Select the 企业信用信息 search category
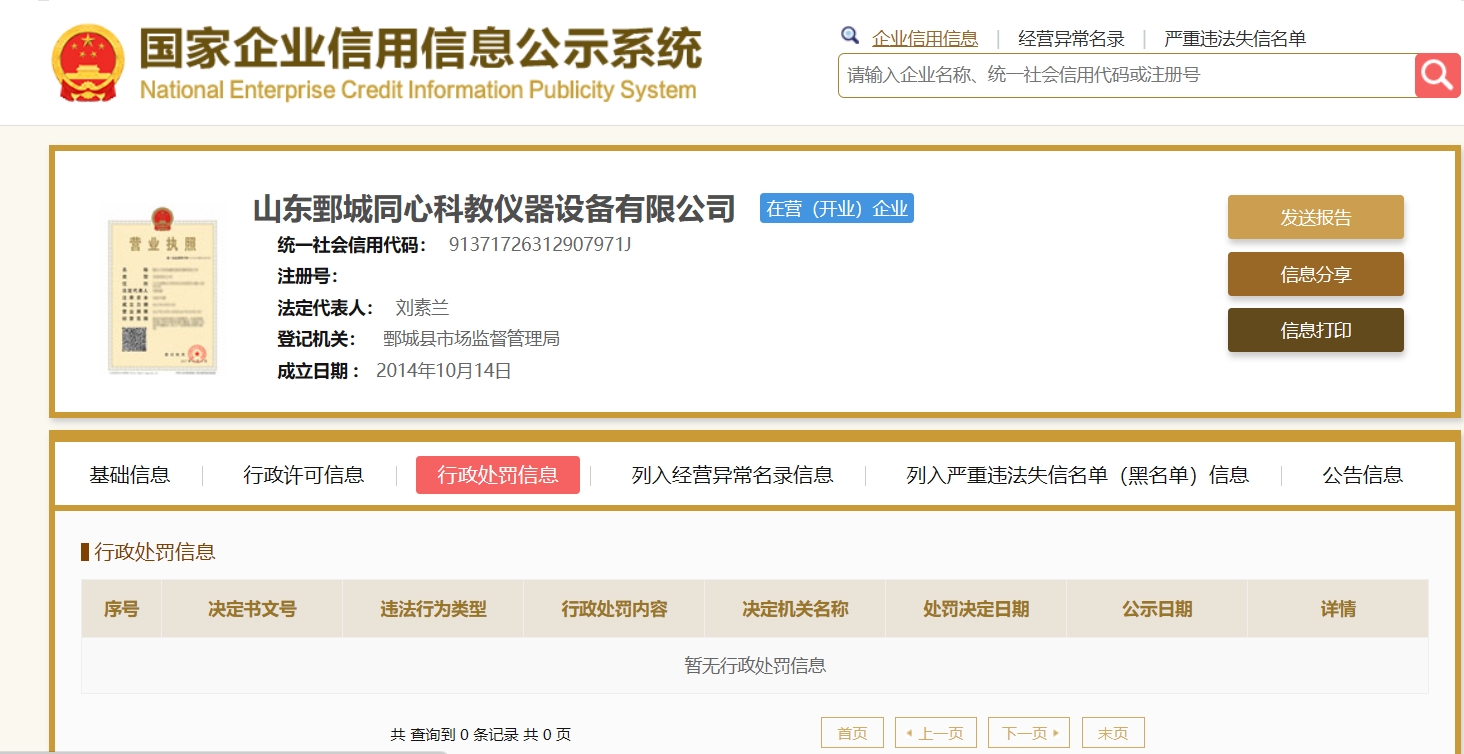 pyautogui.click(x=925, y=39)
